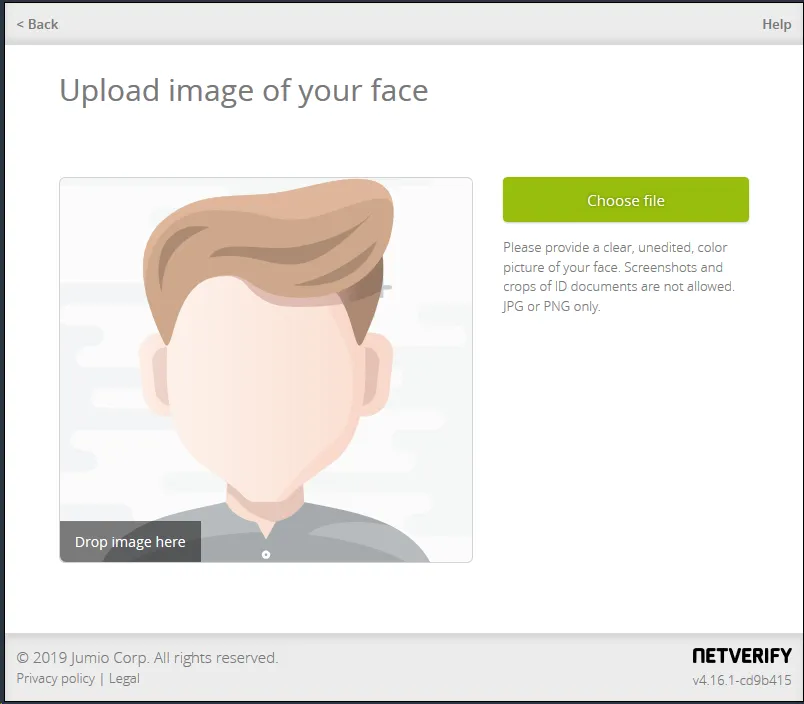This screenshot has height=704, width=804.
Task: Click the 'JPG or PNG only.' note
Action: (x=551, y=306)
